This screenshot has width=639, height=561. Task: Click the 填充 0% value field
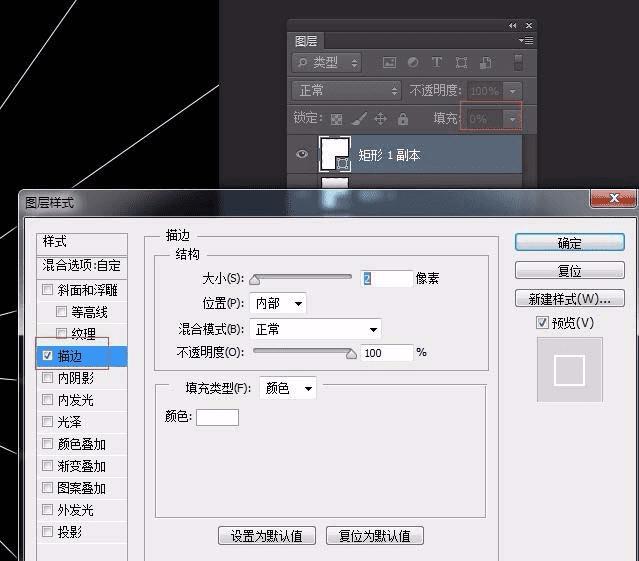[x=485, y=119]
